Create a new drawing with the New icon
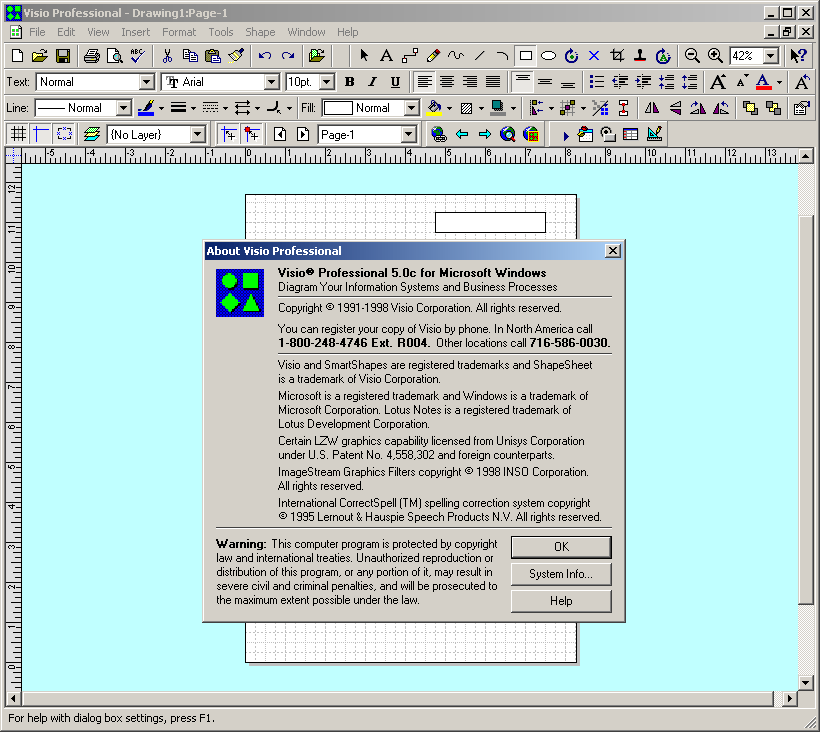This screenshot has height=732, width=820. [17, 56]
